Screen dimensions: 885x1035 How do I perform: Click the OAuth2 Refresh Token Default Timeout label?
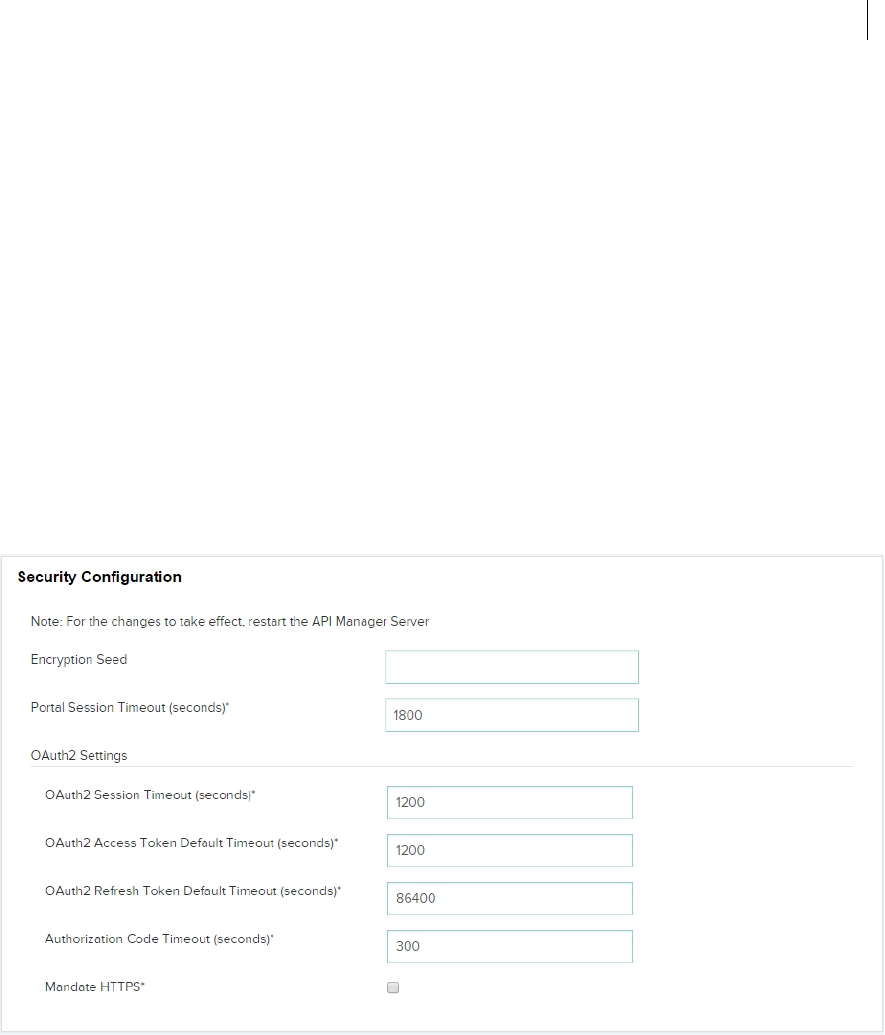coord(193,891)
